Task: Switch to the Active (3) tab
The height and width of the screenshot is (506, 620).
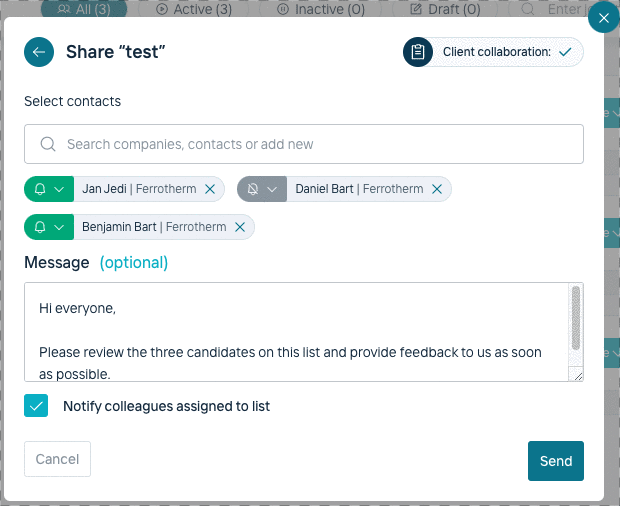Action: (194, 9)
